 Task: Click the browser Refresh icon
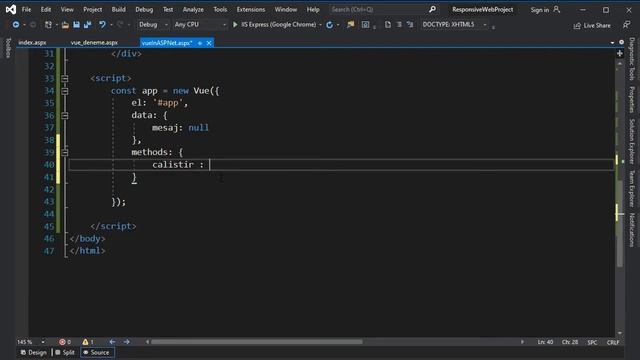point(329,25)
